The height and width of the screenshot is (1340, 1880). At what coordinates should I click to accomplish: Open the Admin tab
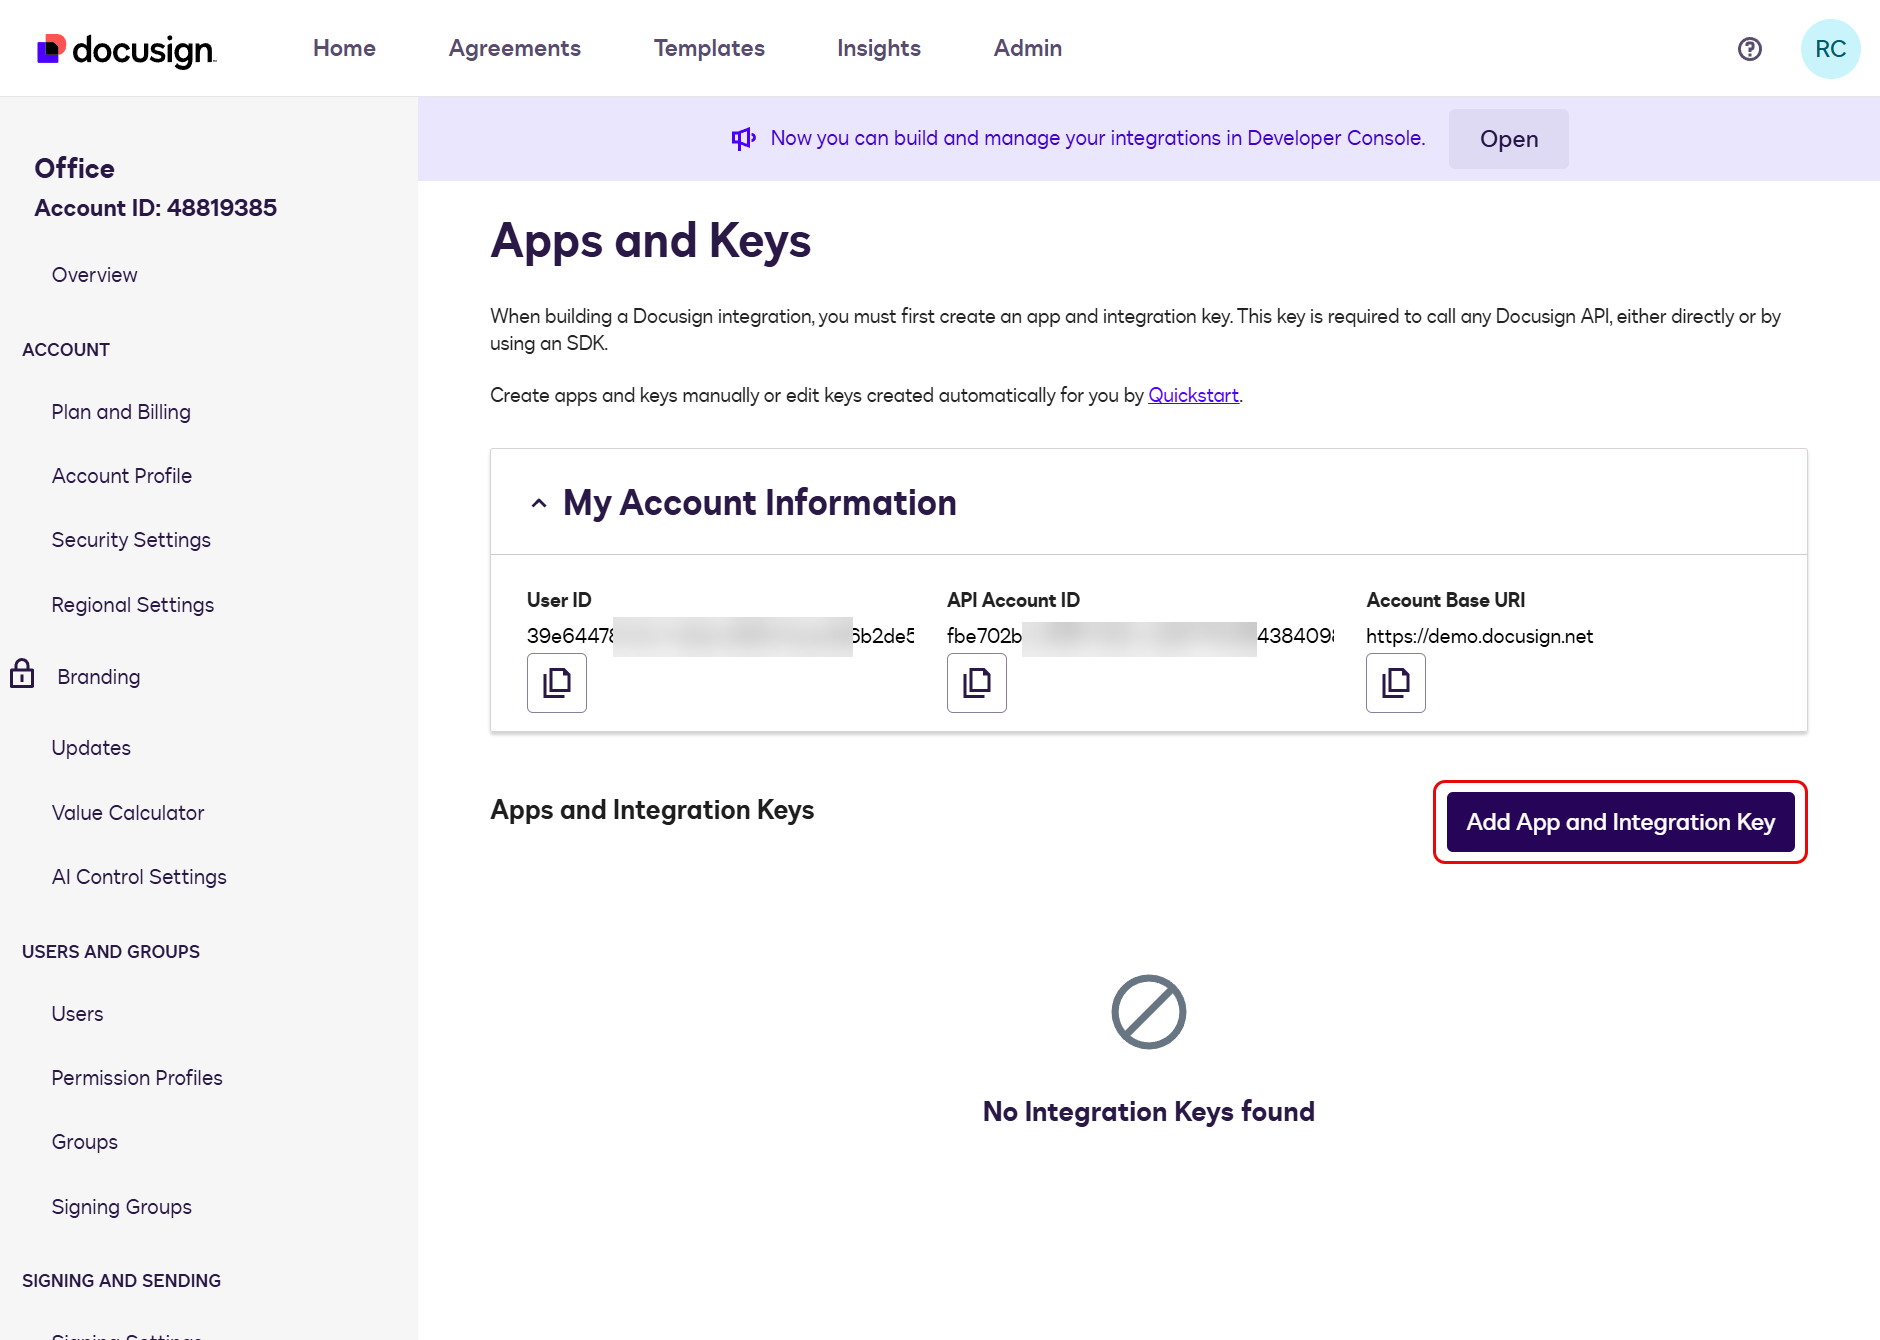click(x=1028, y=48)
